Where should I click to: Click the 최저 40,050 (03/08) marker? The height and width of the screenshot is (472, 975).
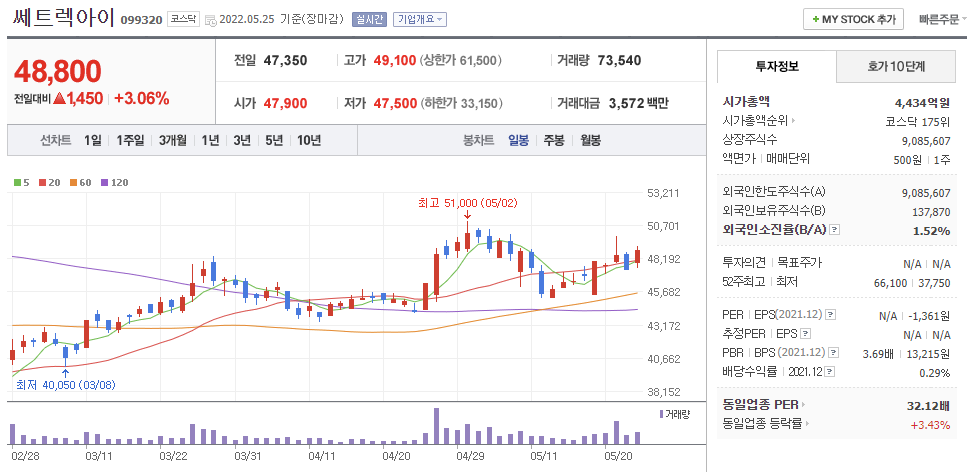66,385
